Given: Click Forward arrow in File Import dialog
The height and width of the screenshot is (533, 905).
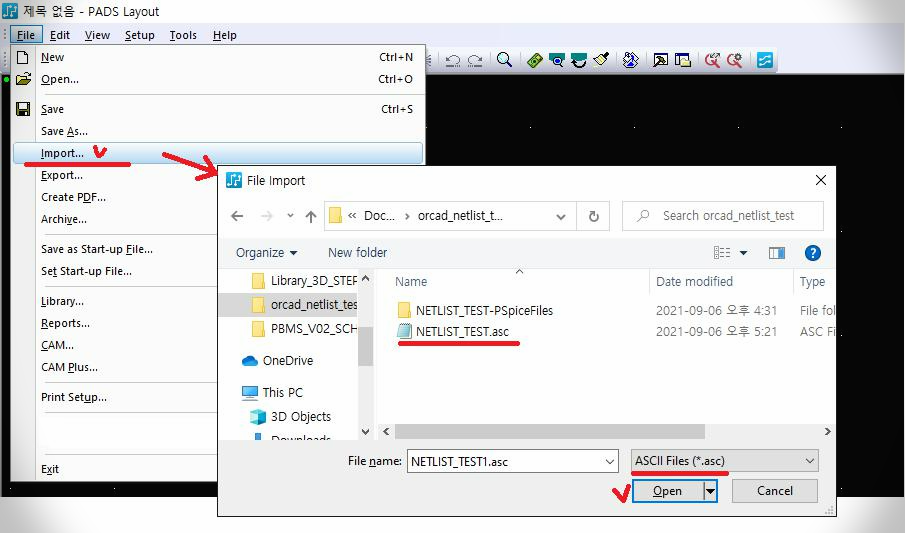Looking at the screenshot, I should tap(266, 216).
